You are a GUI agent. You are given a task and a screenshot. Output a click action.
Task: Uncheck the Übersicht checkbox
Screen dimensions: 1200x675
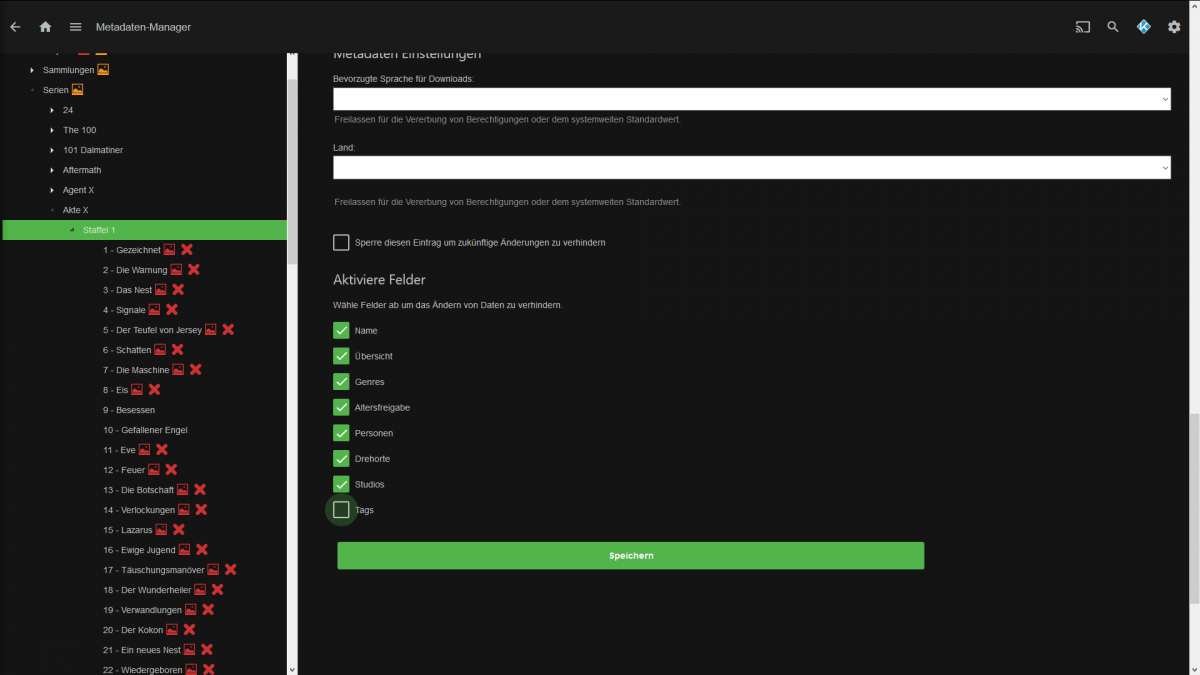click(x=341, y=356)
